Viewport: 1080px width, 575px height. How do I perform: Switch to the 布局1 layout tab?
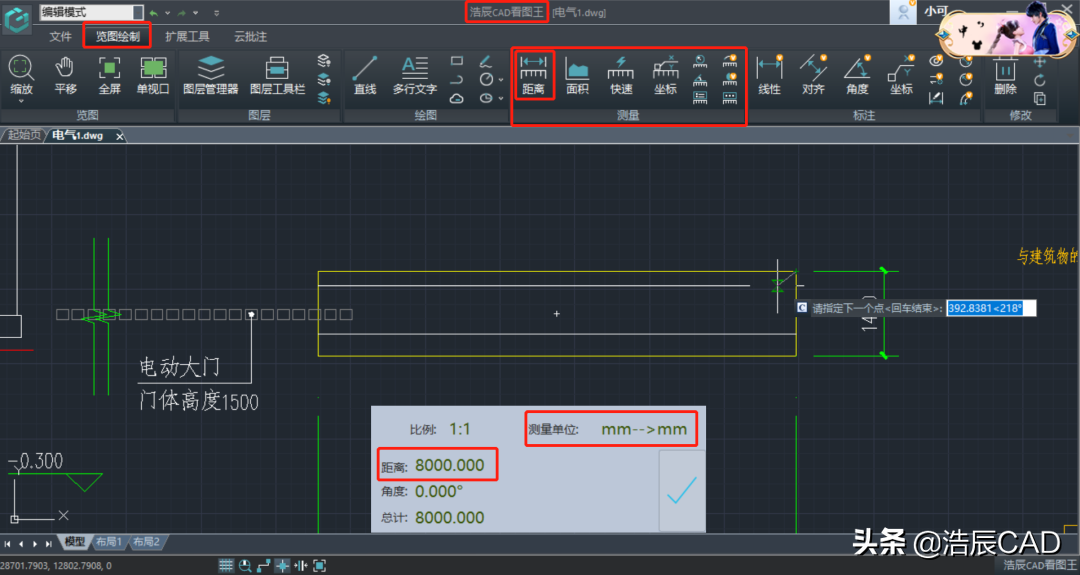(x=109, y=542)
